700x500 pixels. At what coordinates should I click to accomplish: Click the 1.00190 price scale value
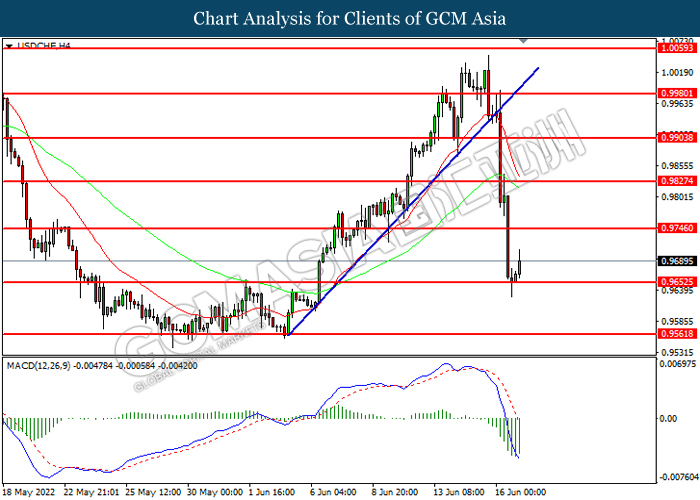point(677,72)
